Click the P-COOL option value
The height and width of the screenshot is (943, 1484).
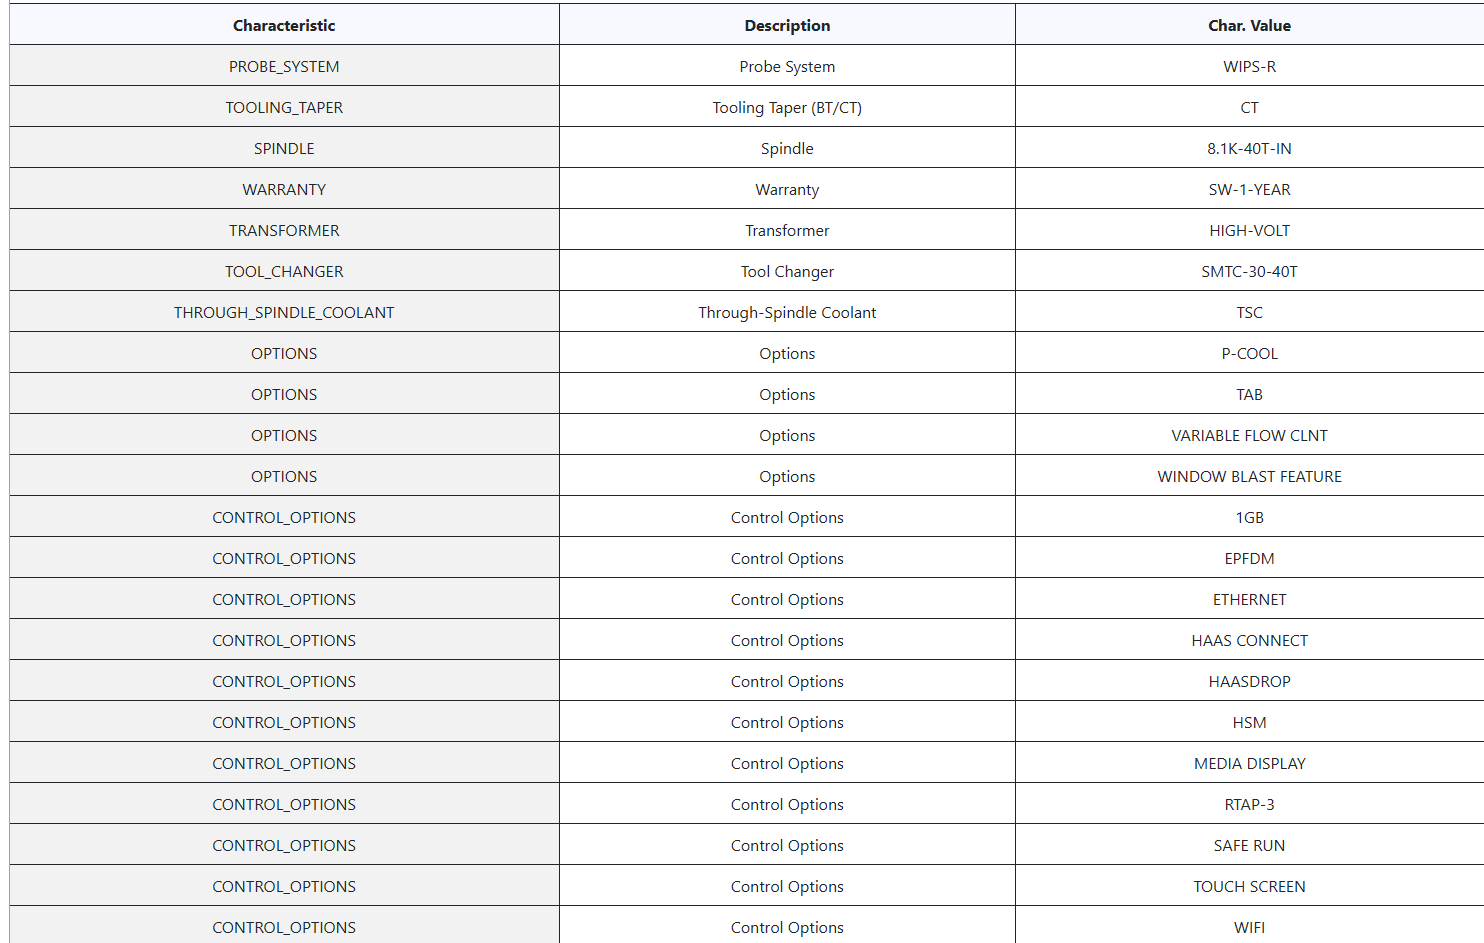pyautogui.click(x=1249, y=354)
